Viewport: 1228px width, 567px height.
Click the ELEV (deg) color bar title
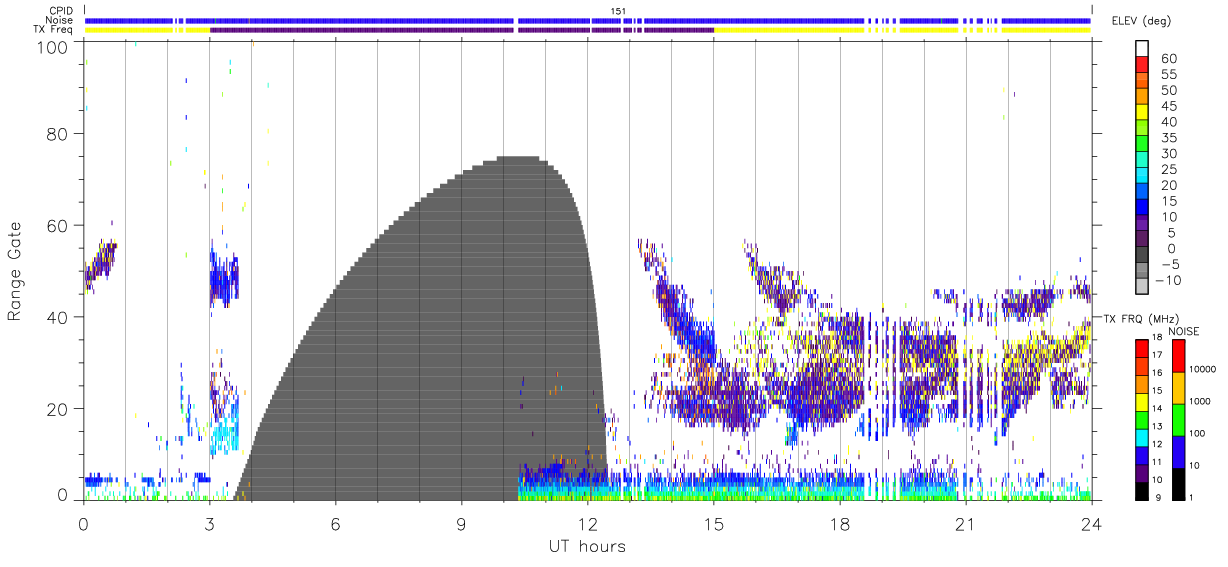point(1143,21)
